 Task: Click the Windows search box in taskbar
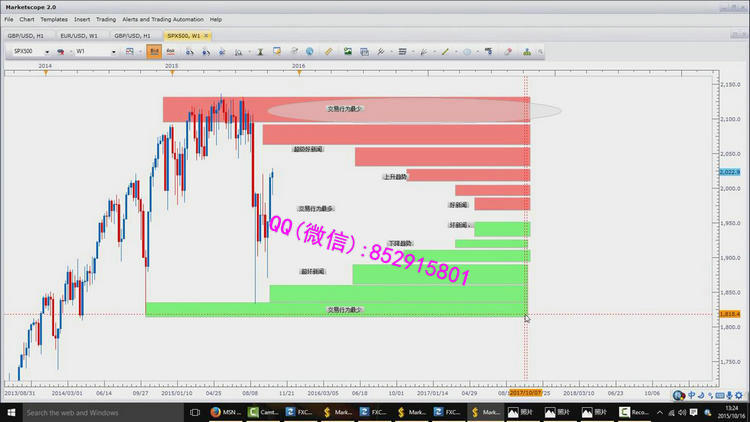pyautogui.click(x=100, y=412)
